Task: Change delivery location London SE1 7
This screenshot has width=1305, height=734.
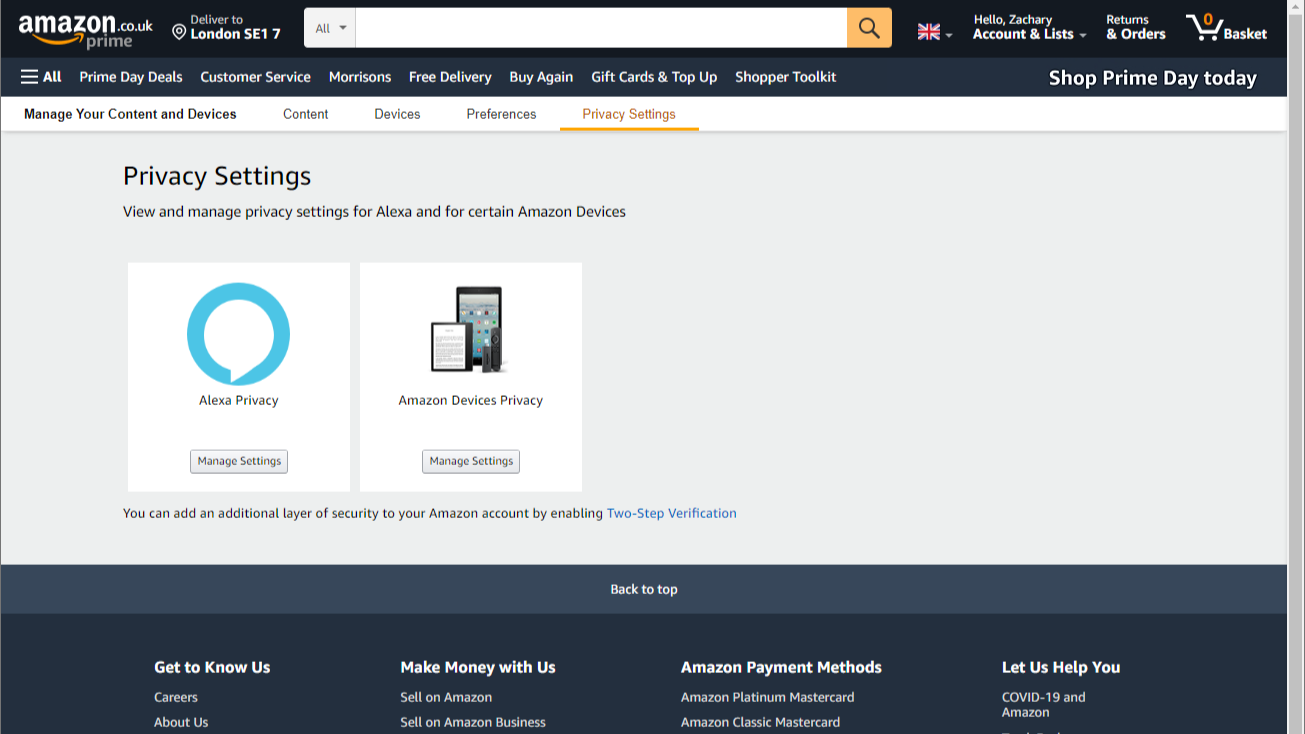Action: click(226, 28)
